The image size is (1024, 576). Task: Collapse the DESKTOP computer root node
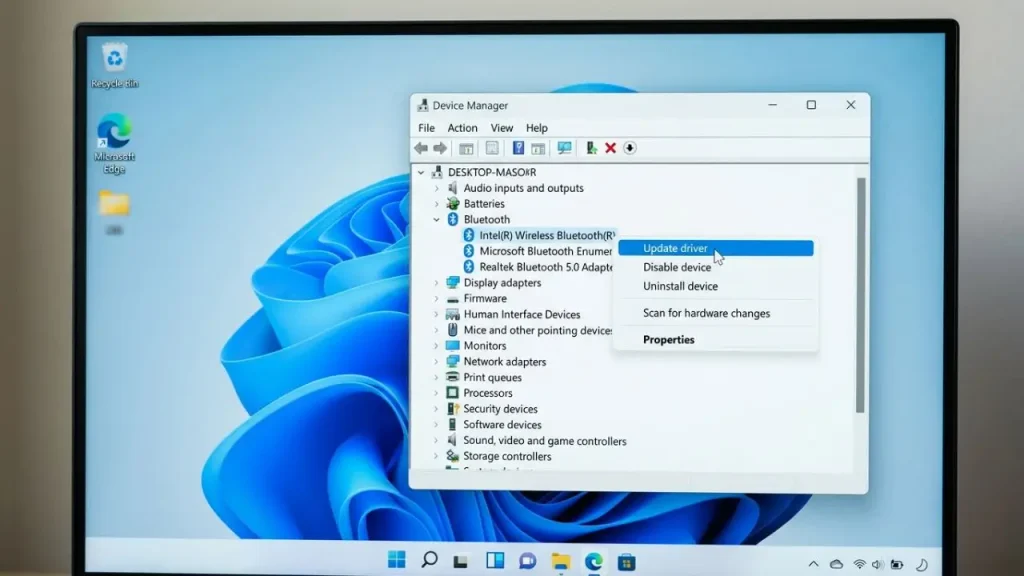pos(421,172)
